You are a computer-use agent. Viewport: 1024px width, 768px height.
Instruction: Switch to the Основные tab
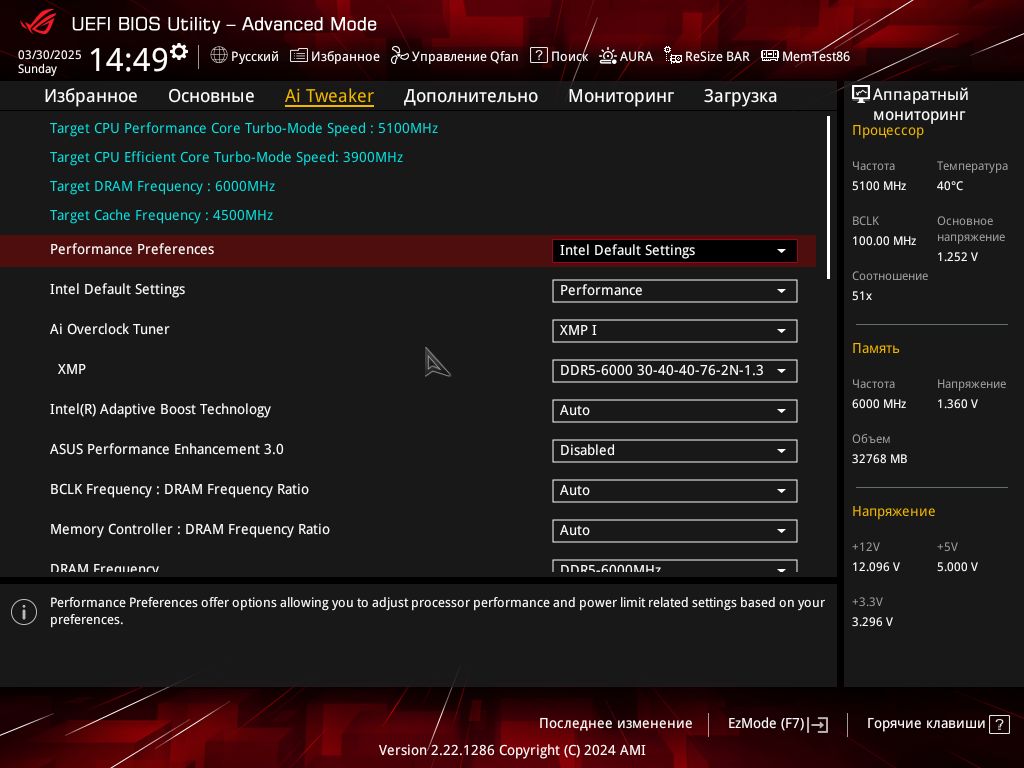(x=211, y=96)
